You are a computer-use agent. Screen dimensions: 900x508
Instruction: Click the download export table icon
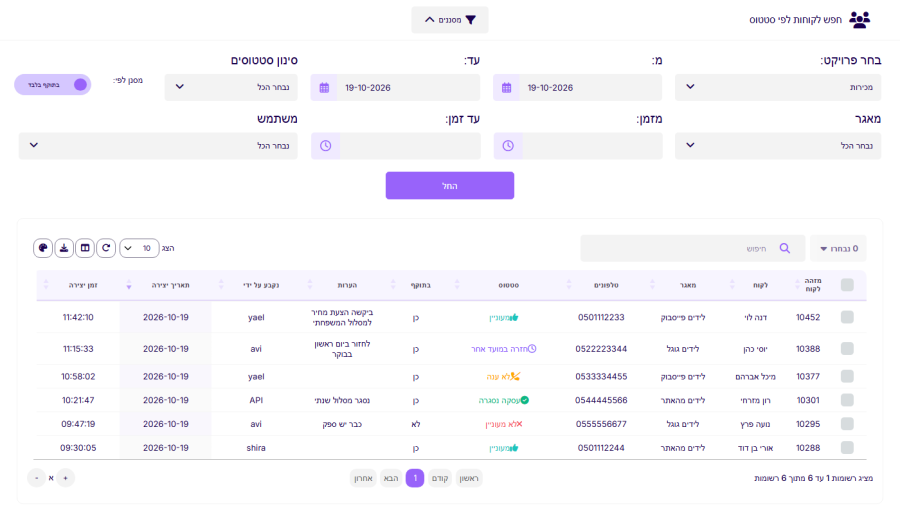click(x=64, y=248)
